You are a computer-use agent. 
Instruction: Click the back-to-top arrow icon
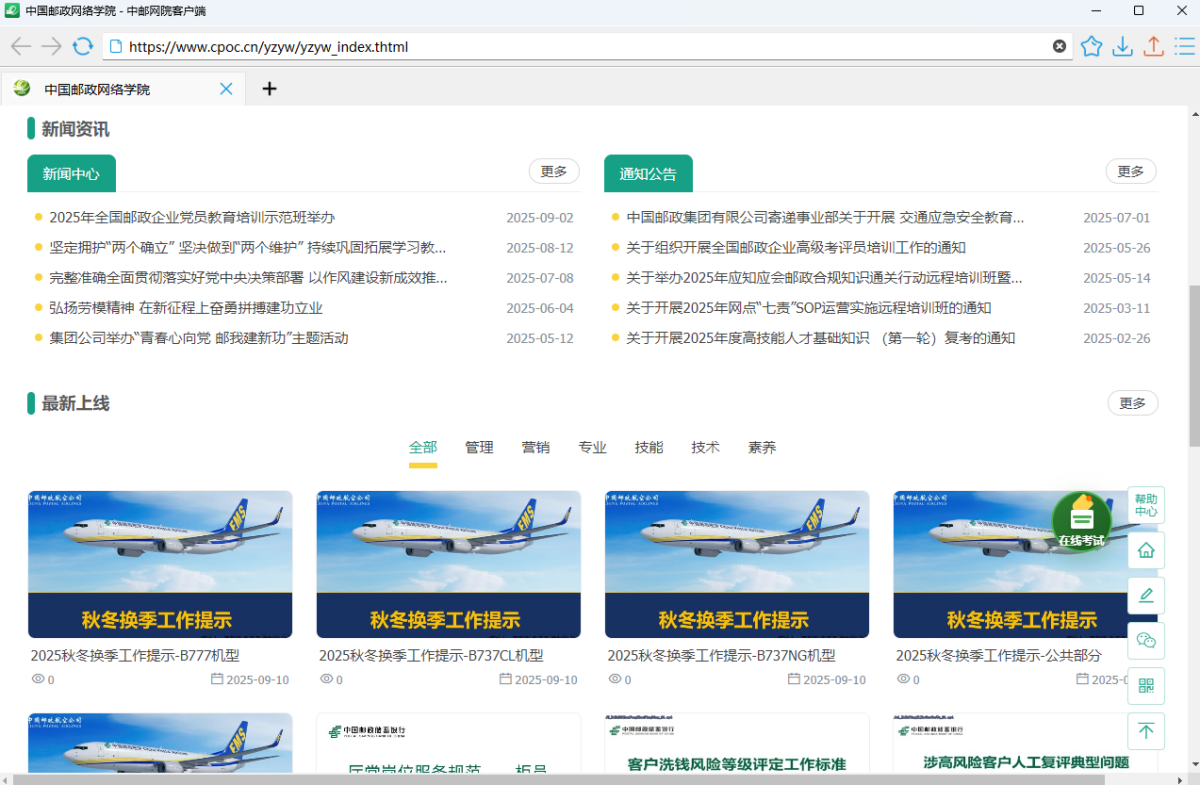click(1146, 731)
